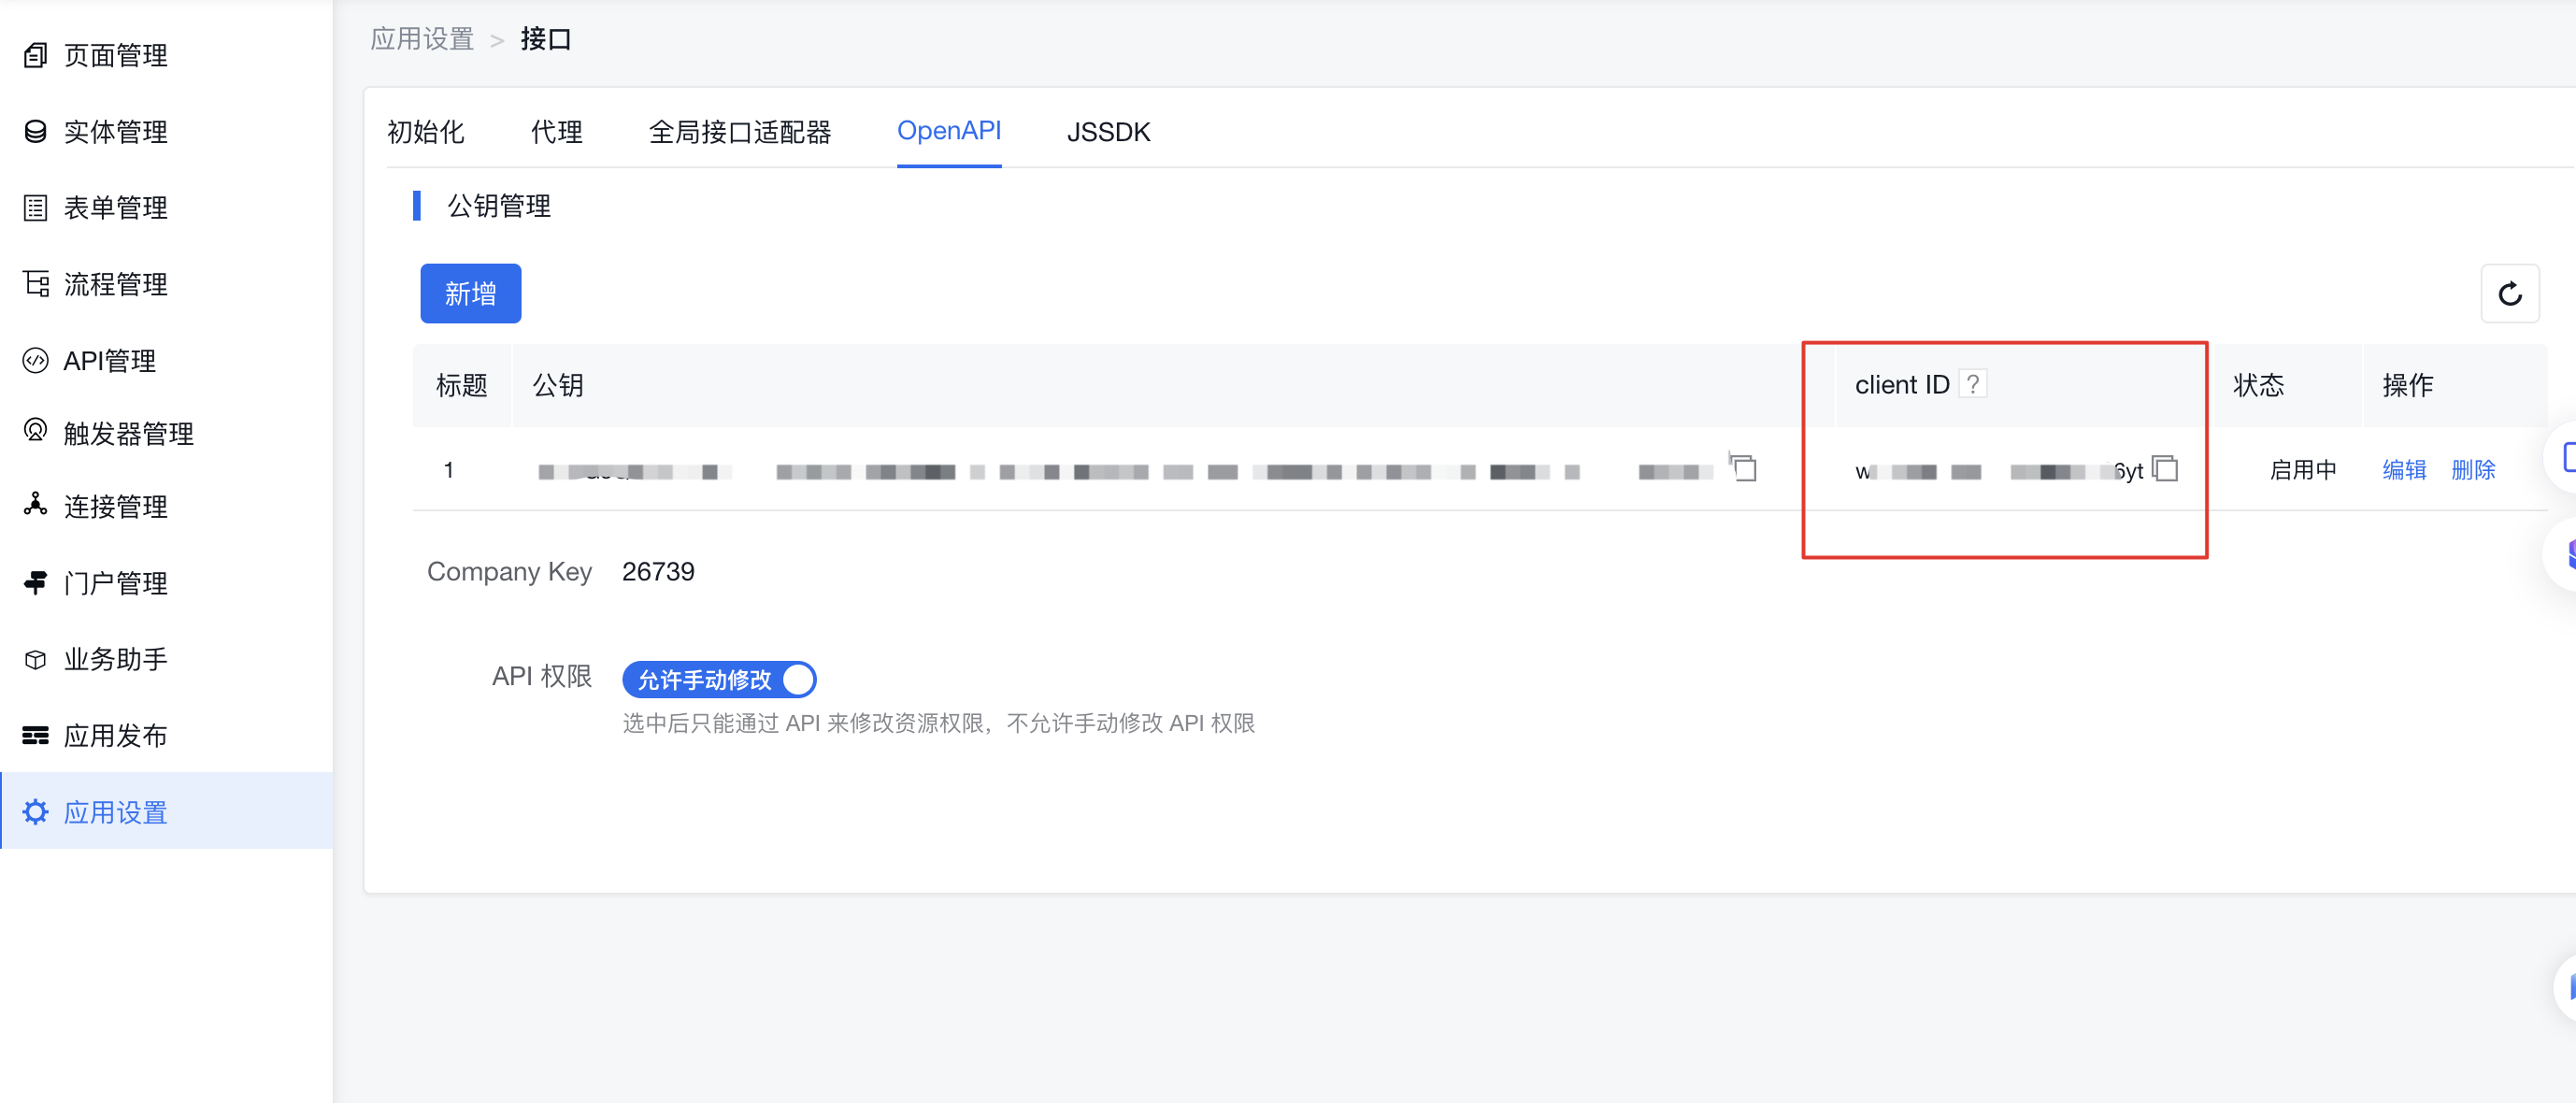The height and width of the screenshot is (1103, 2576).
Task: Click the refresh icon button
Action: (2509, 294)
